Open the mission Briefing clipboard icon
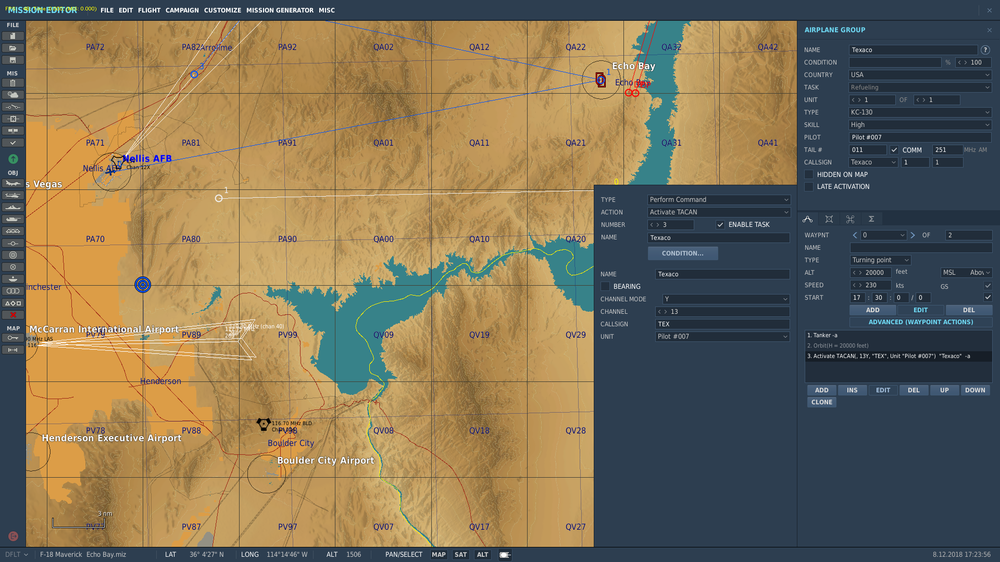 13,83
